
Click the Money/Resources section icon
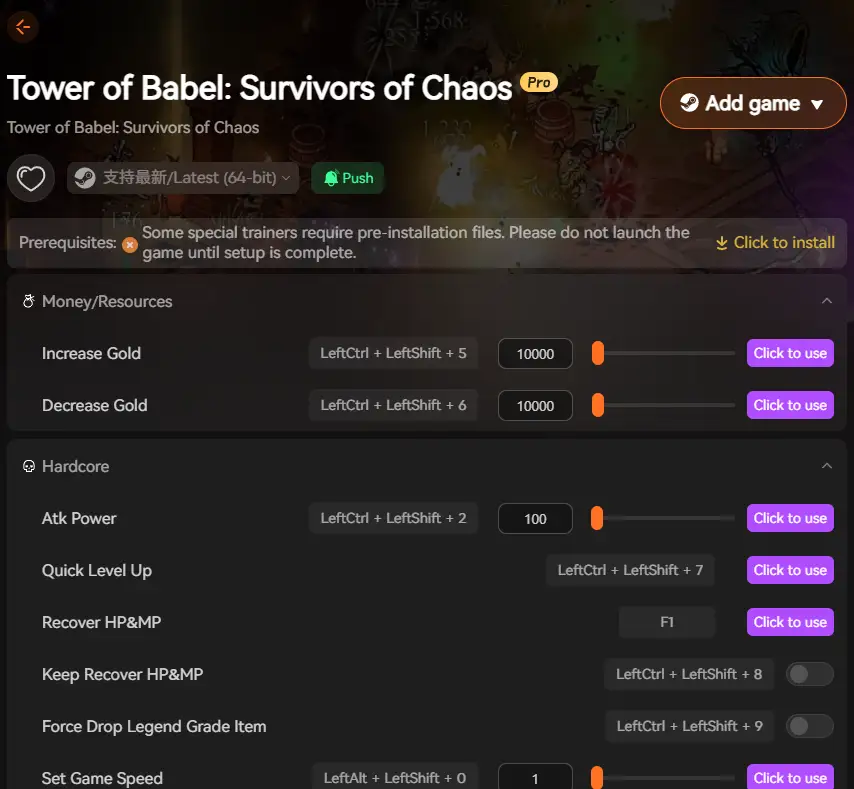(28, 300)
